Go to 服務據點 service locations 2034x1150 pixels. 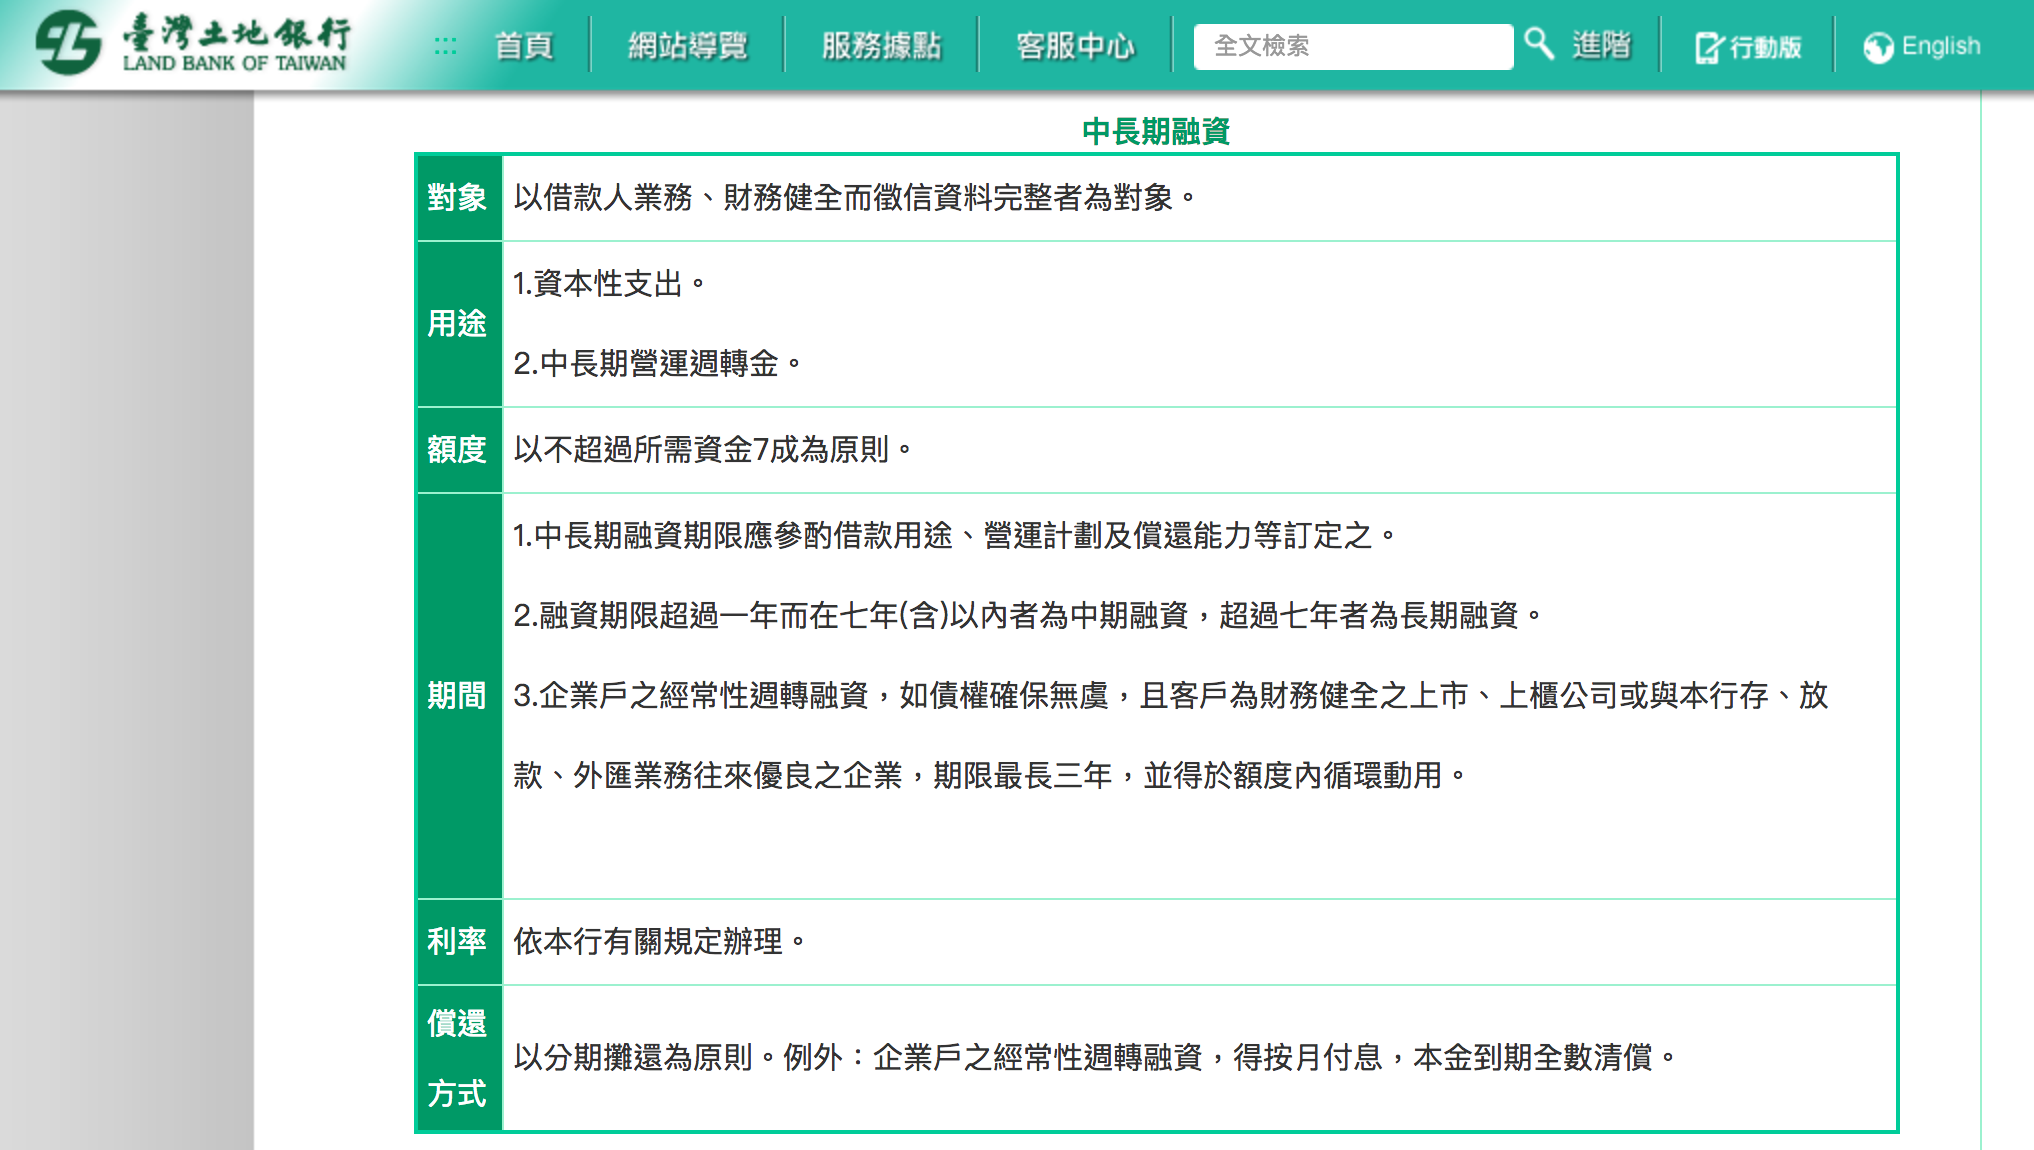point(881,46)
